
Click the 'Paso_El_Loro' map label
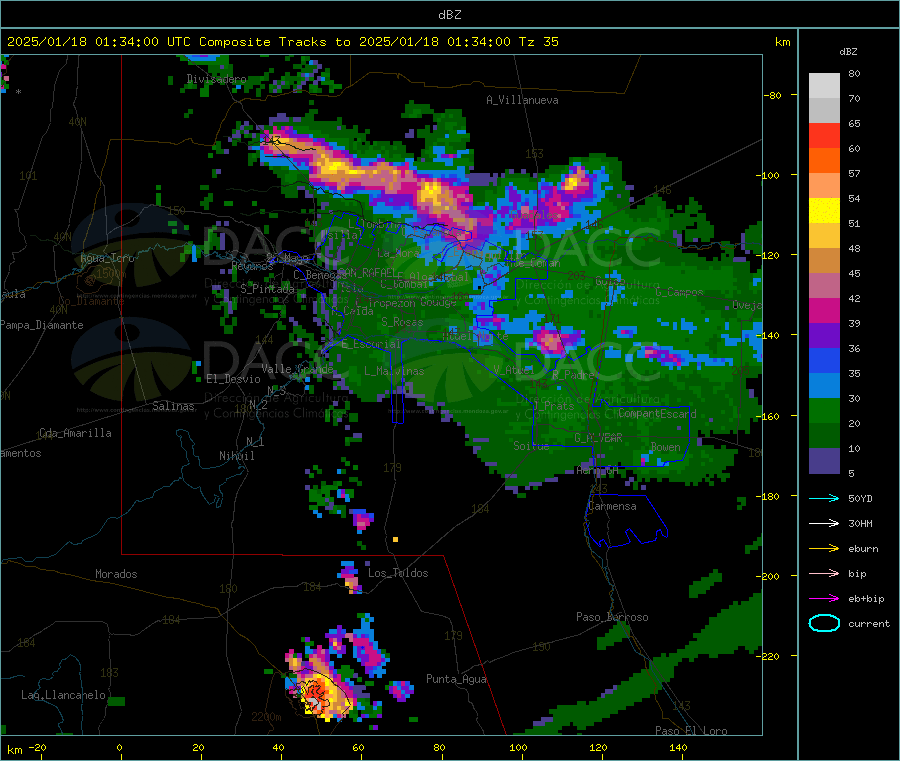(691, 731)
